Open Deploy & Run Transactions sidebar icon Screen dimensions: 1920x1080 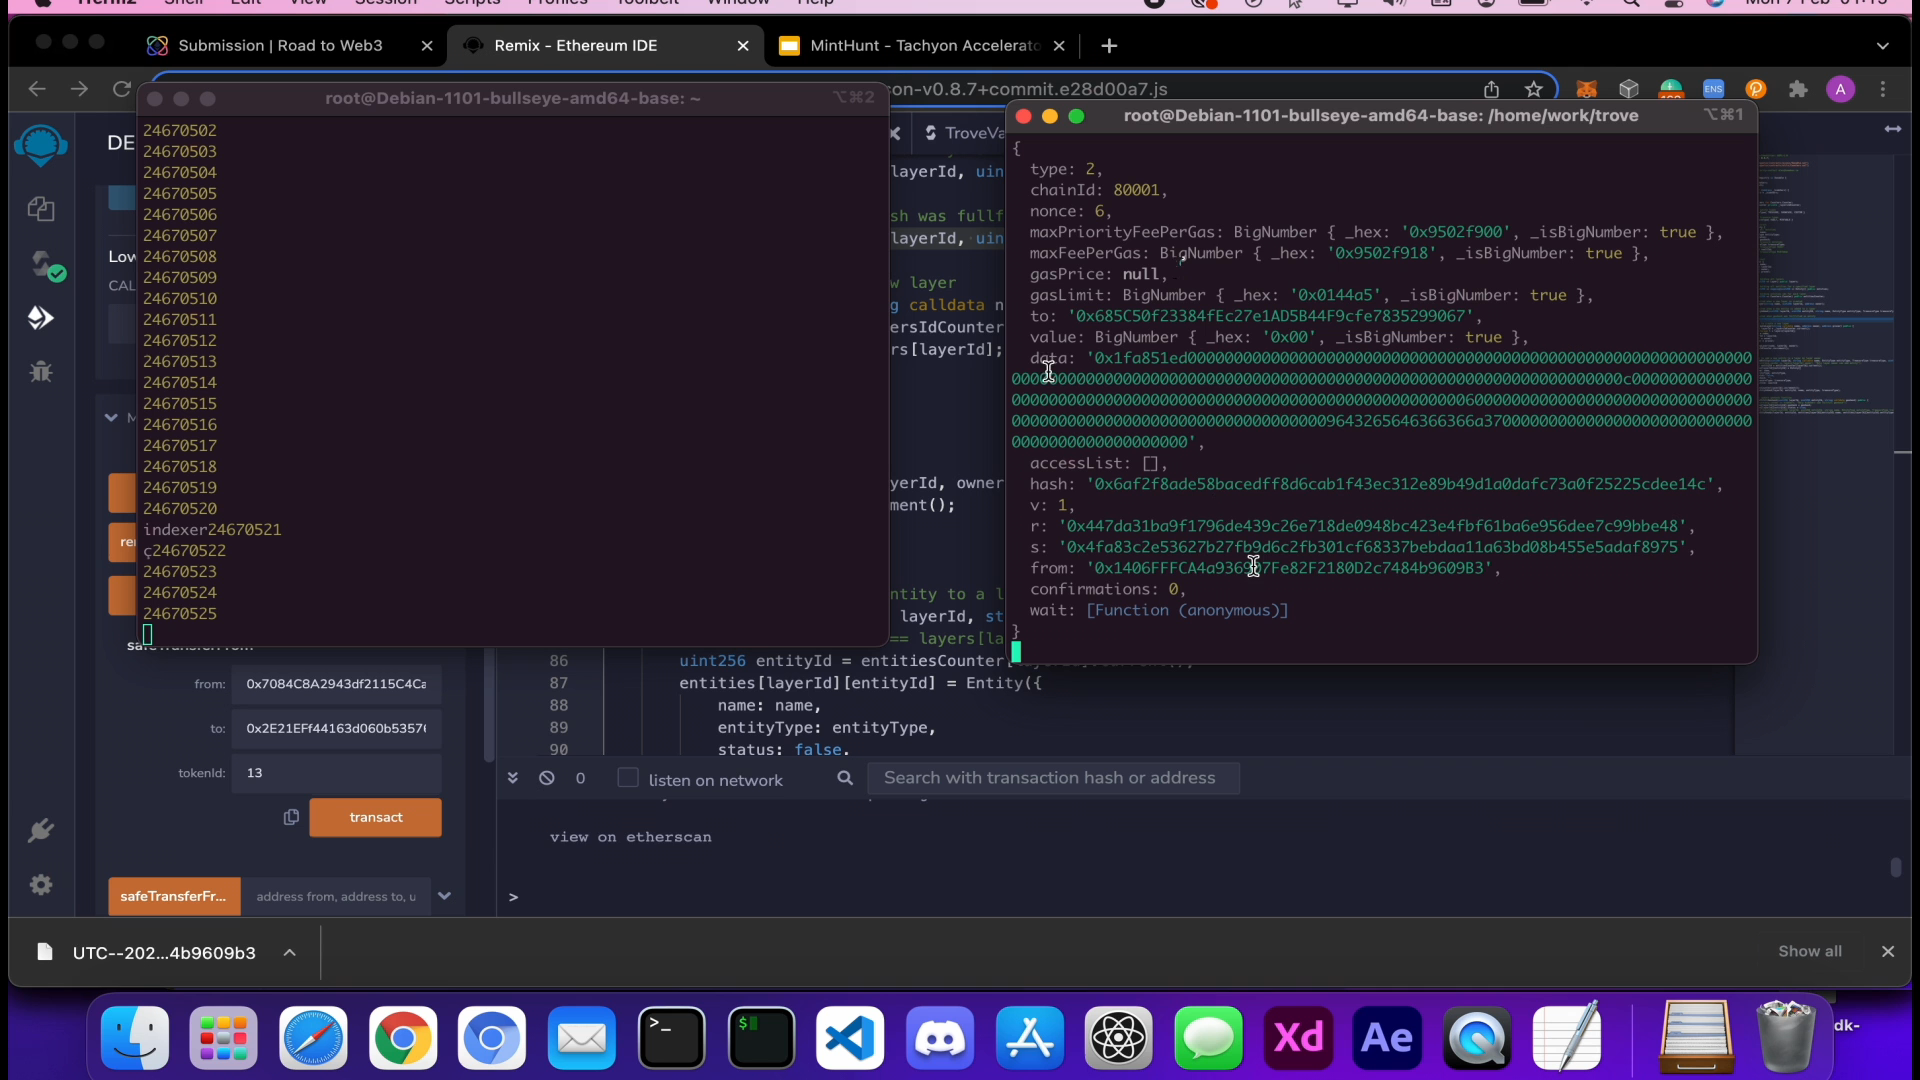point(41,318)
